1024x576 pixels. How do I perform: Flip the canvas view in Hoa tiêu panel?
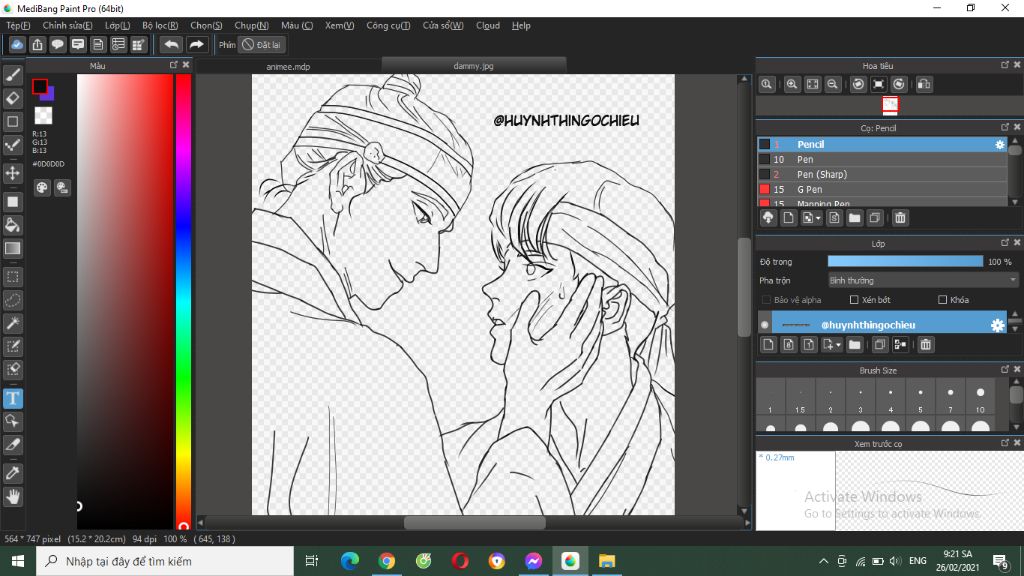(x=923, y=84)
